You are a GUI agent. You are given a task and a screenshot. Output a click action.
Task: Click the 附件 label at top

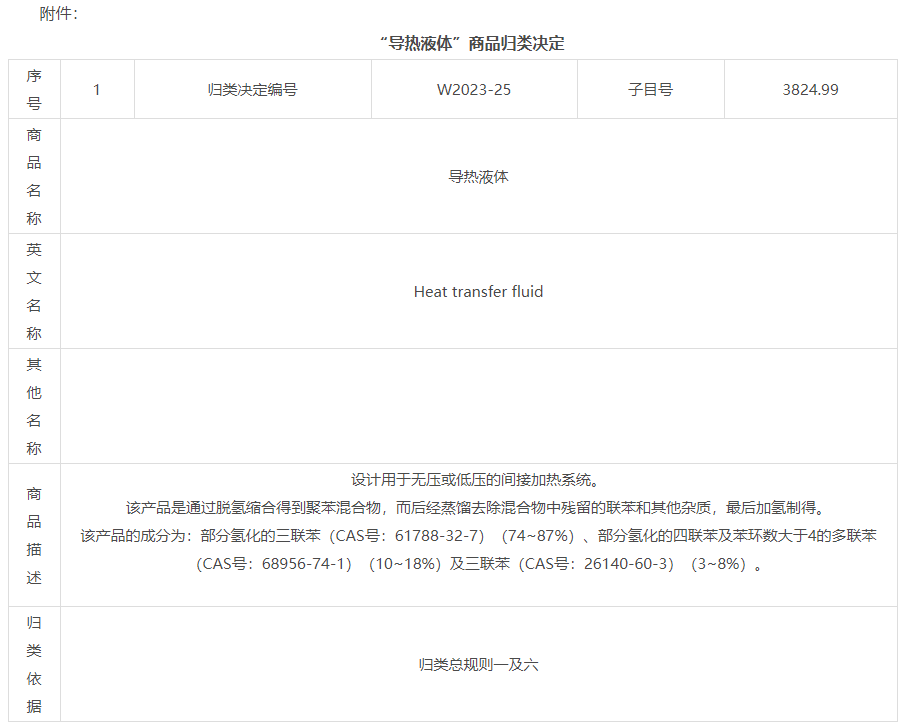58,13
